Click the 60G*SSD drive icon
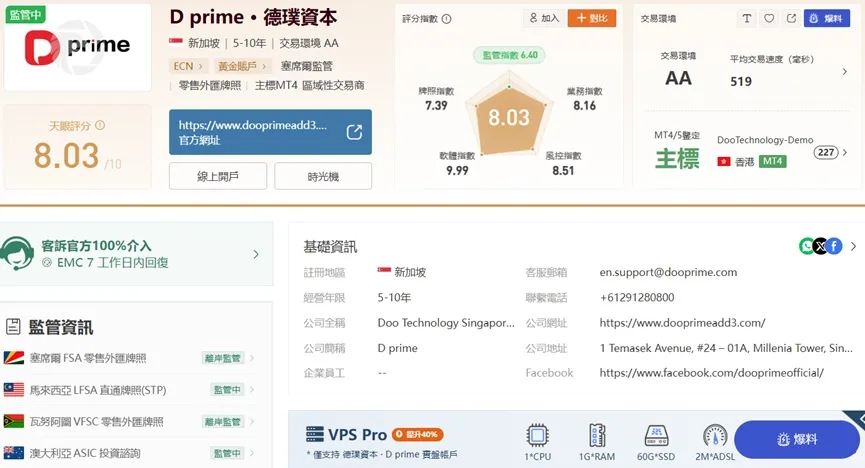The image size is (865, 468). [x=656, y=435]
